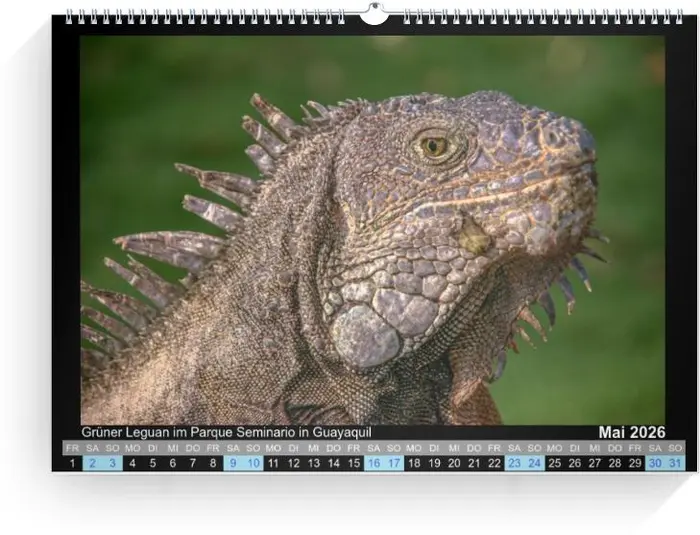Pick highlighted Saturday 16 cell
Screen dimensions: 700x535
[x=373, y=463]
